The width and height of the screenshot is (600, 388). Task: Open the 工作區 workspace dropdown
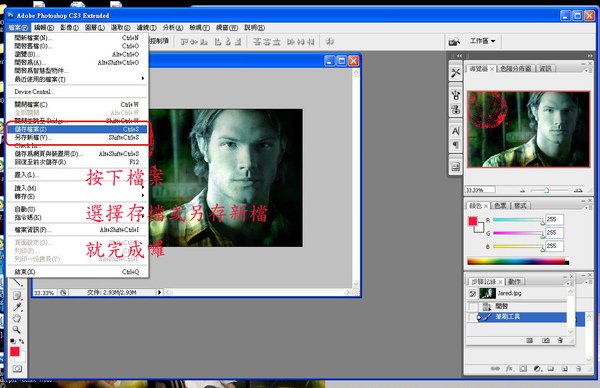click(x=483, y=41)
